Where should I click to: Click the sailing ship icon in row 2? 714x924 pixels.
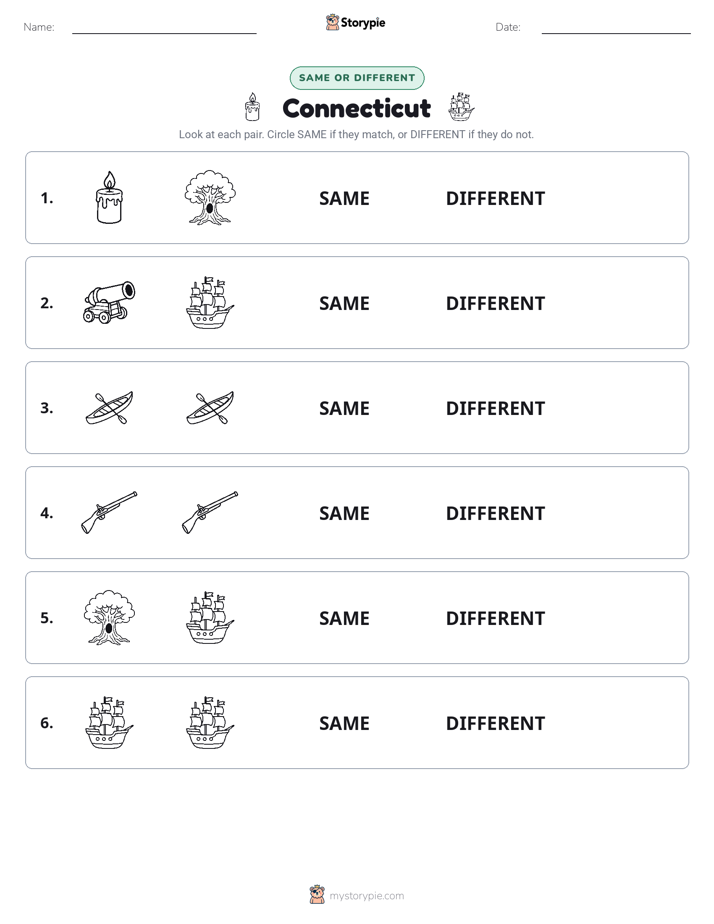(x=210, y=302)
